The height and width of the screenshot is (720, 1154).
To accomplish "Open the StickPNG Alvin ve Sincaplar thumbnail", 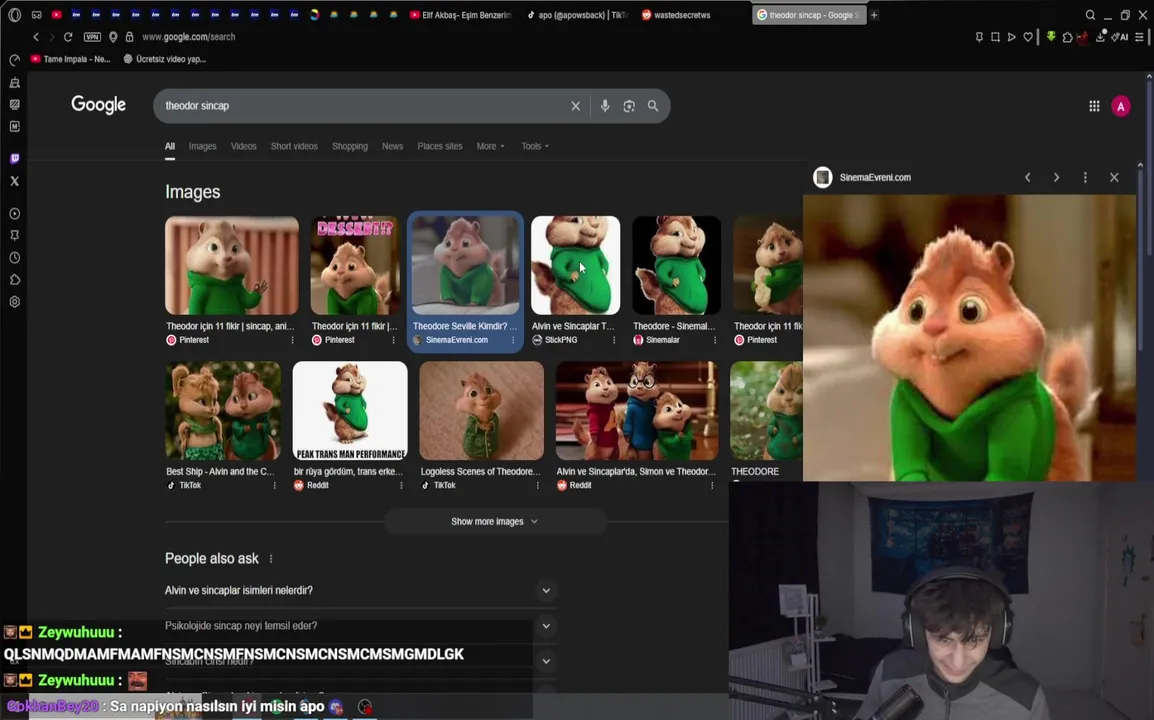I will [x=576, y=266].
